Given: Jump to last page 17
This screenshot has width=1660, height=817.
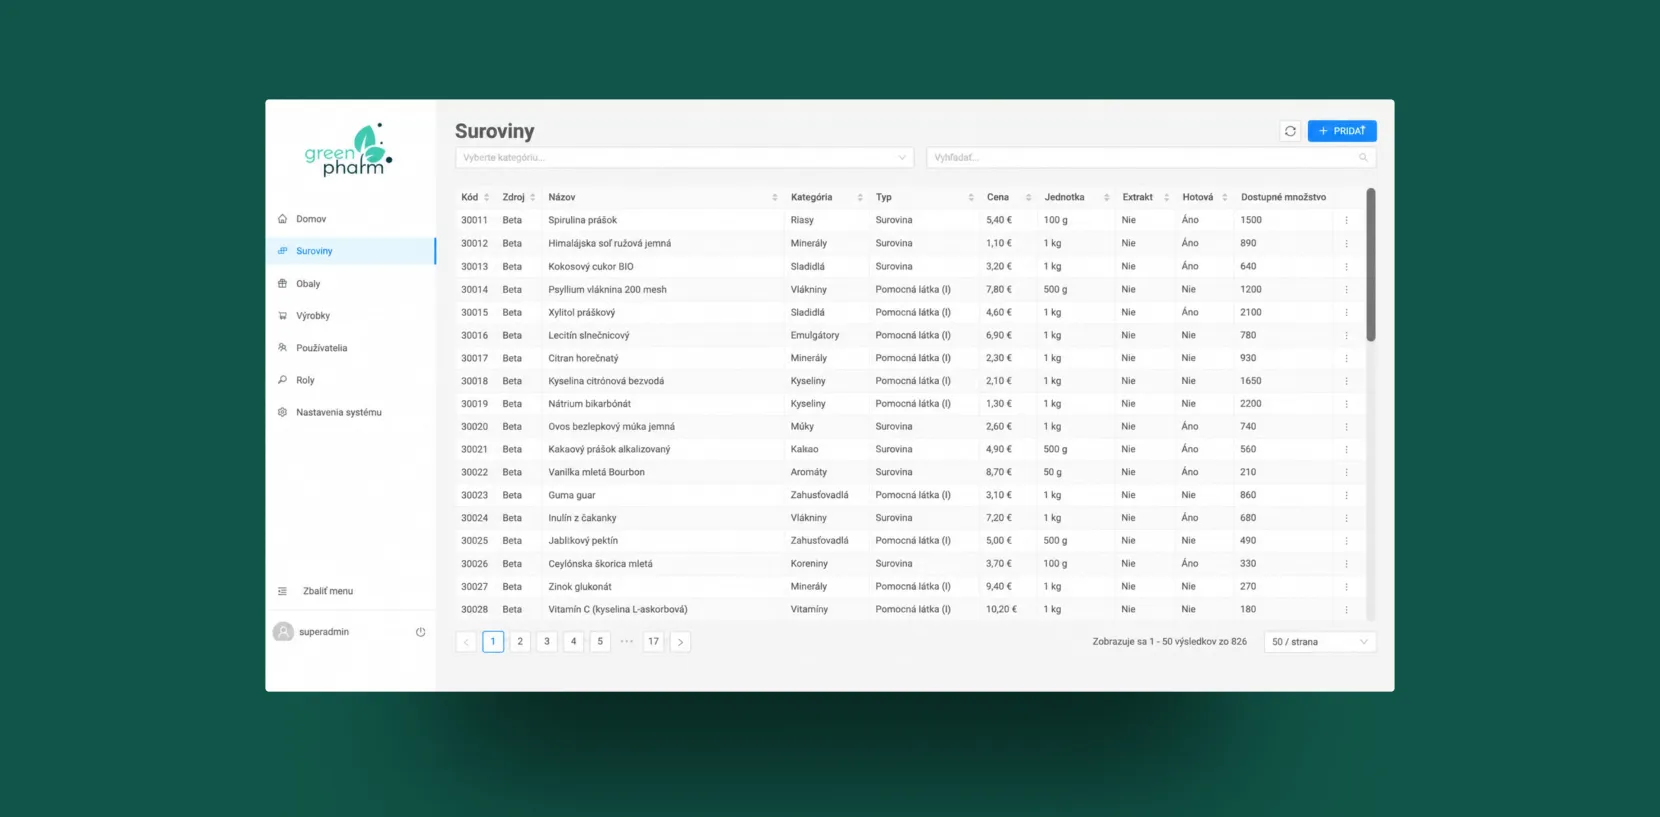Looking at the screenshot, I should 653,642.
